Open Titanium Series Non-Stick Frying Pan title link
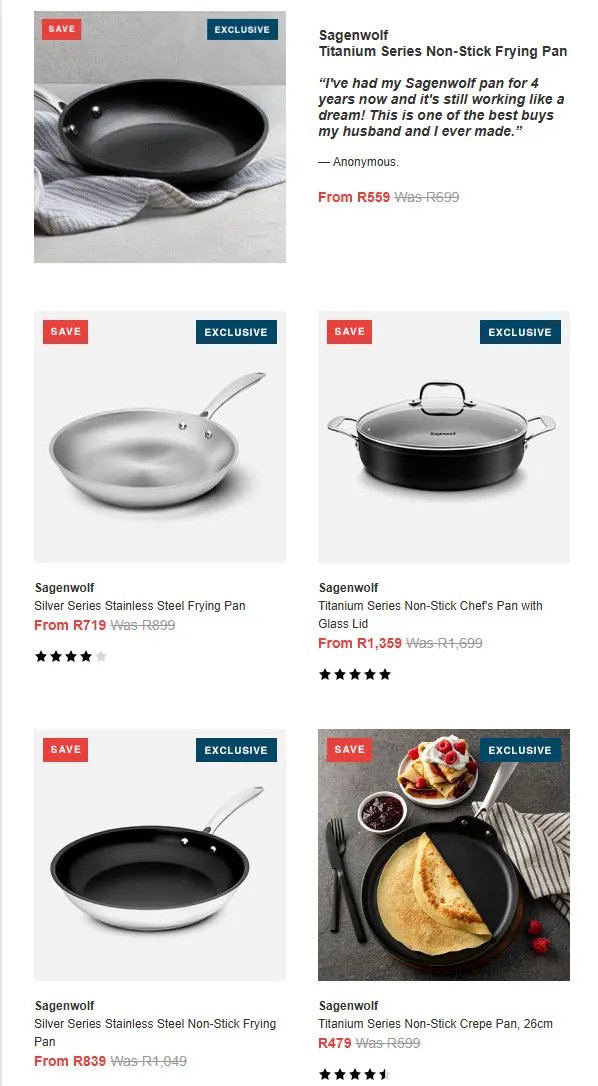Image resolution: width=598 pixels, height=1086 pixels. pos(443,51)
